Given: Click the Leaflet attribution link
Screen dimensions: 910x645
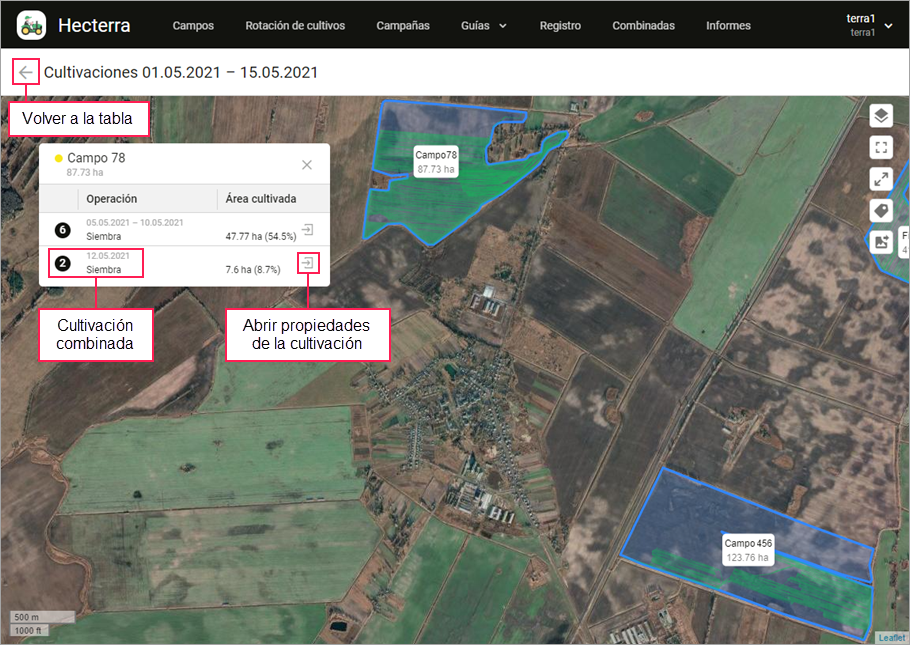Looking at the screenshot, I should 891,637.
